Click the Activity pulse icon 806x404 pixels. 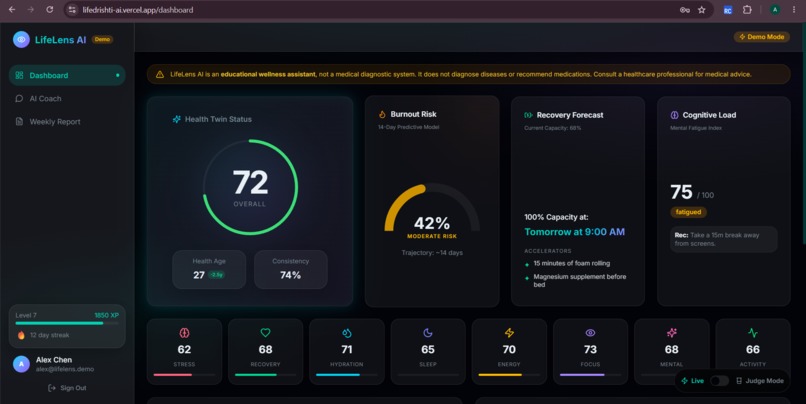tap(753, 333)
